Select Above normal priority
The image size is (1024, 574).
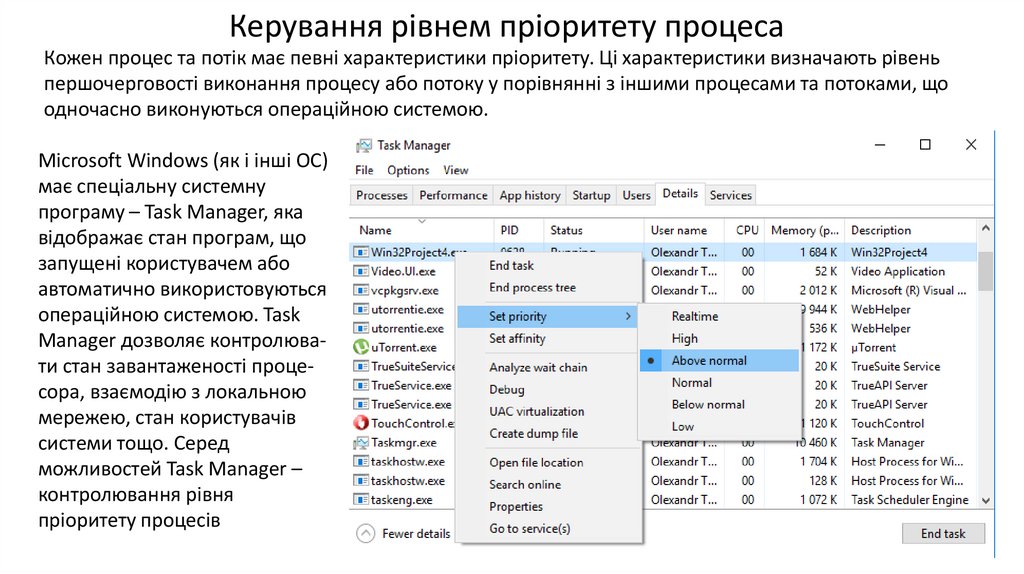719,360
